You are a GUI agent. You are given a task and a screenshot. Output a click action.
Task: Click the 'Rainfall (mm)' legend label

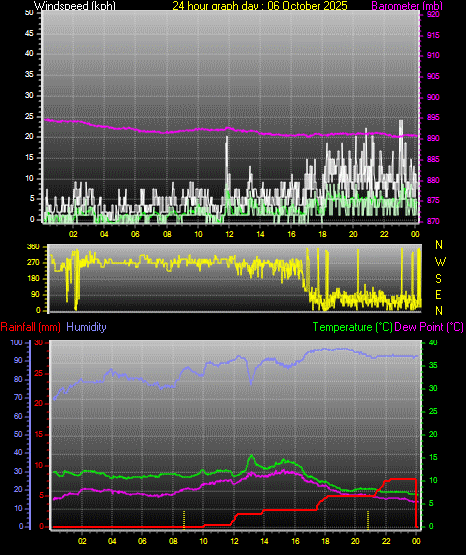coord(30,327)
